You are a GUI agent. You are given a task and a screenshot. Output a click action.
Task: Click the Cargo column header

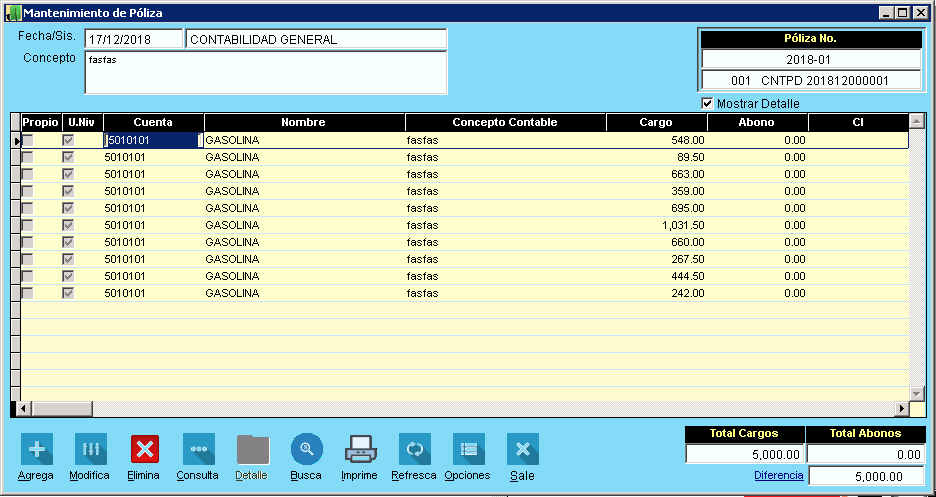pyautogui.click(x=656, y=122)
